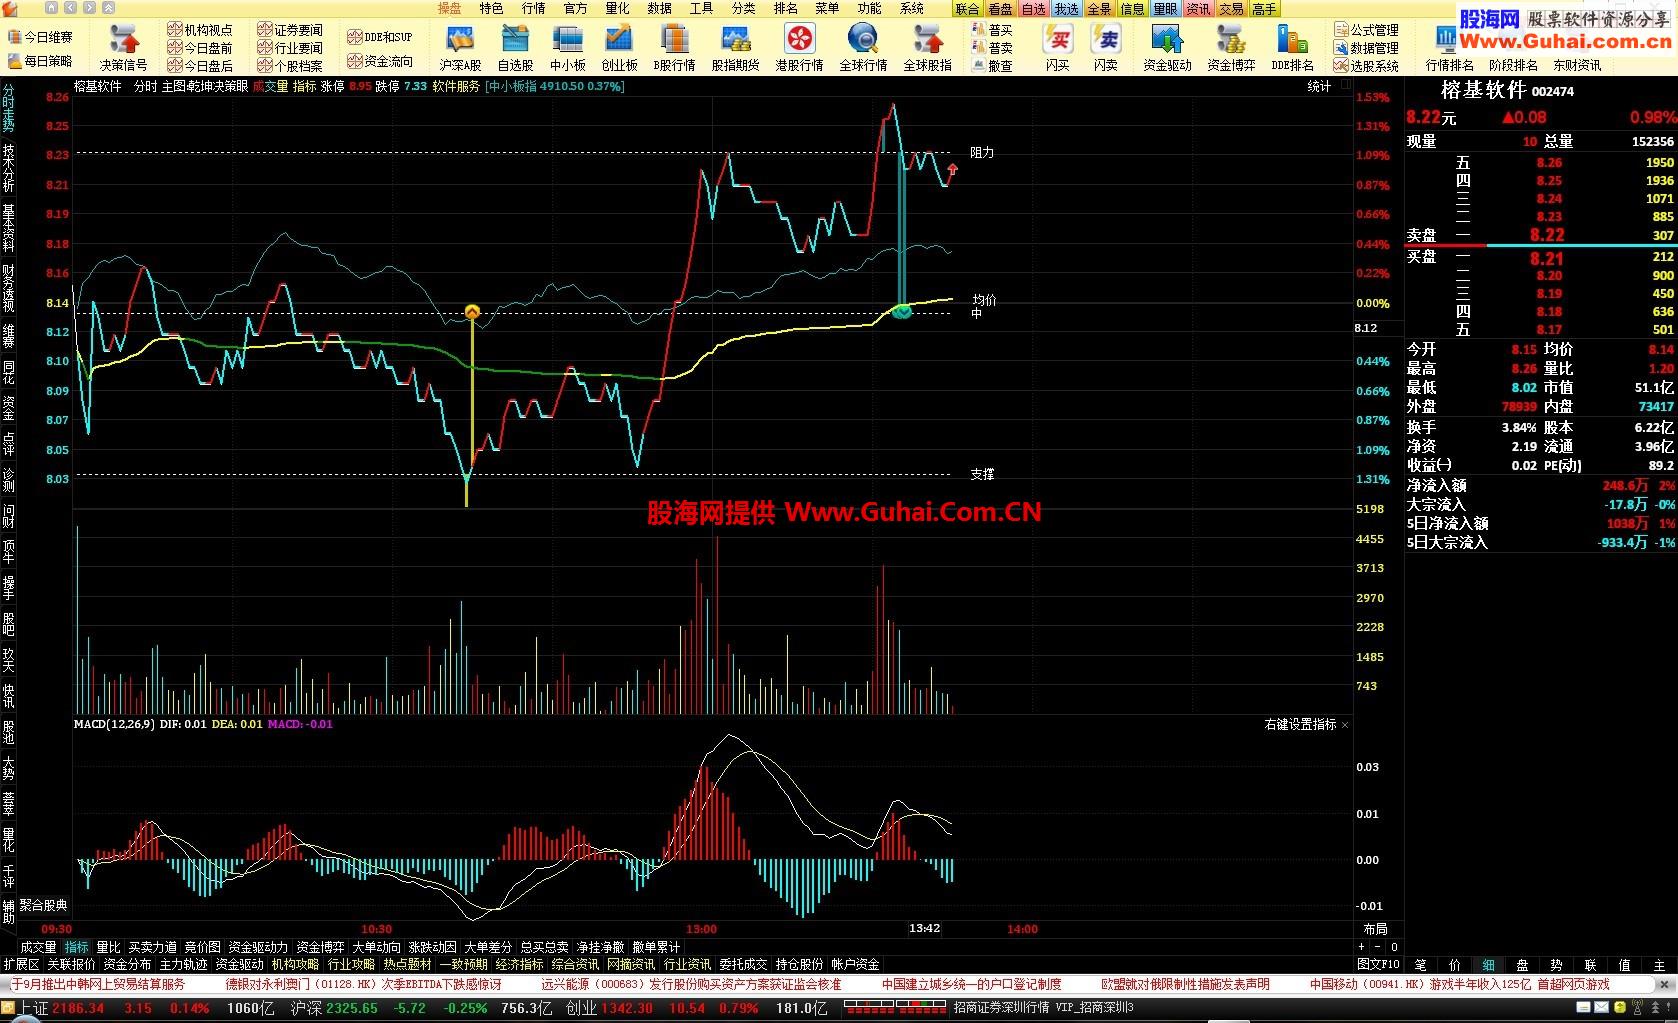Select the 大单动向 indicator tab
1678x1023 pixels.
[376, 947]
